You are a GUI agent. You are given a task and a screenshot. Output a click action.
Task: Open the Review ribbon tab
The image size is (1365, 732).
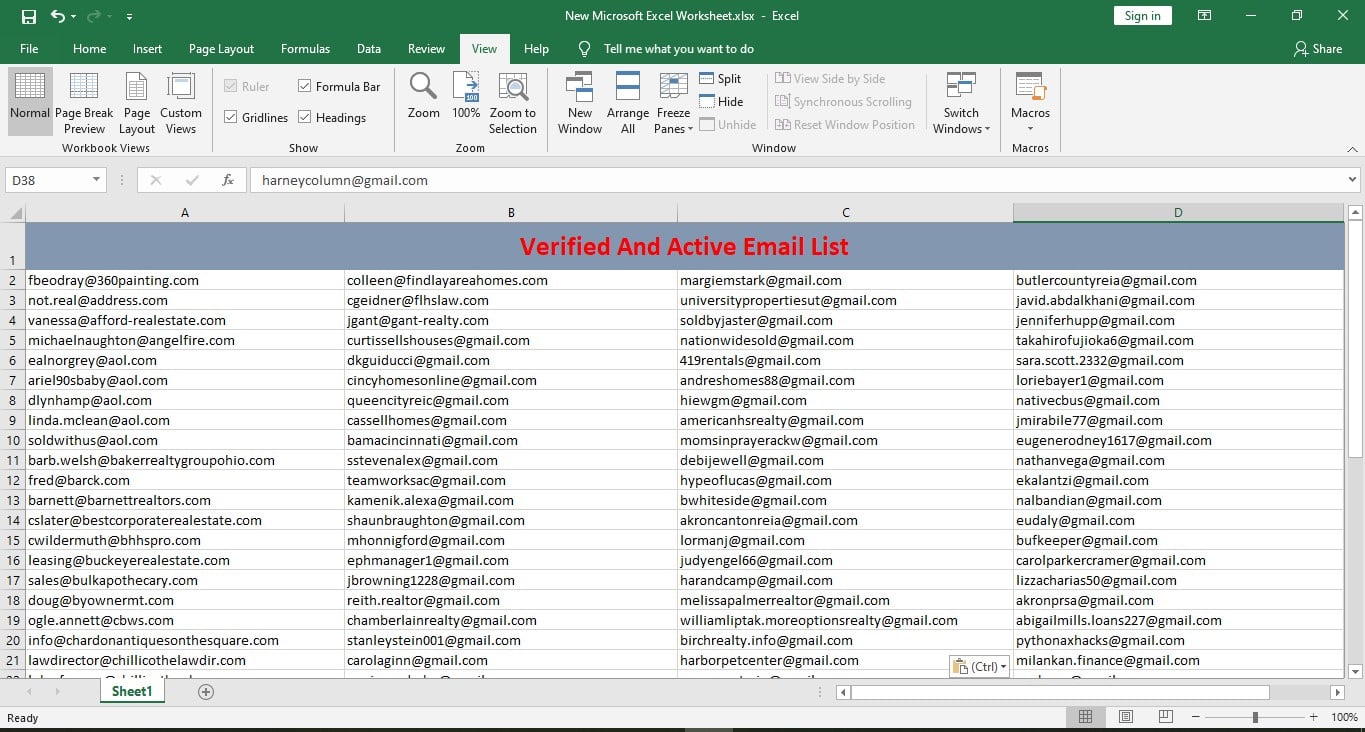point(426,48)
